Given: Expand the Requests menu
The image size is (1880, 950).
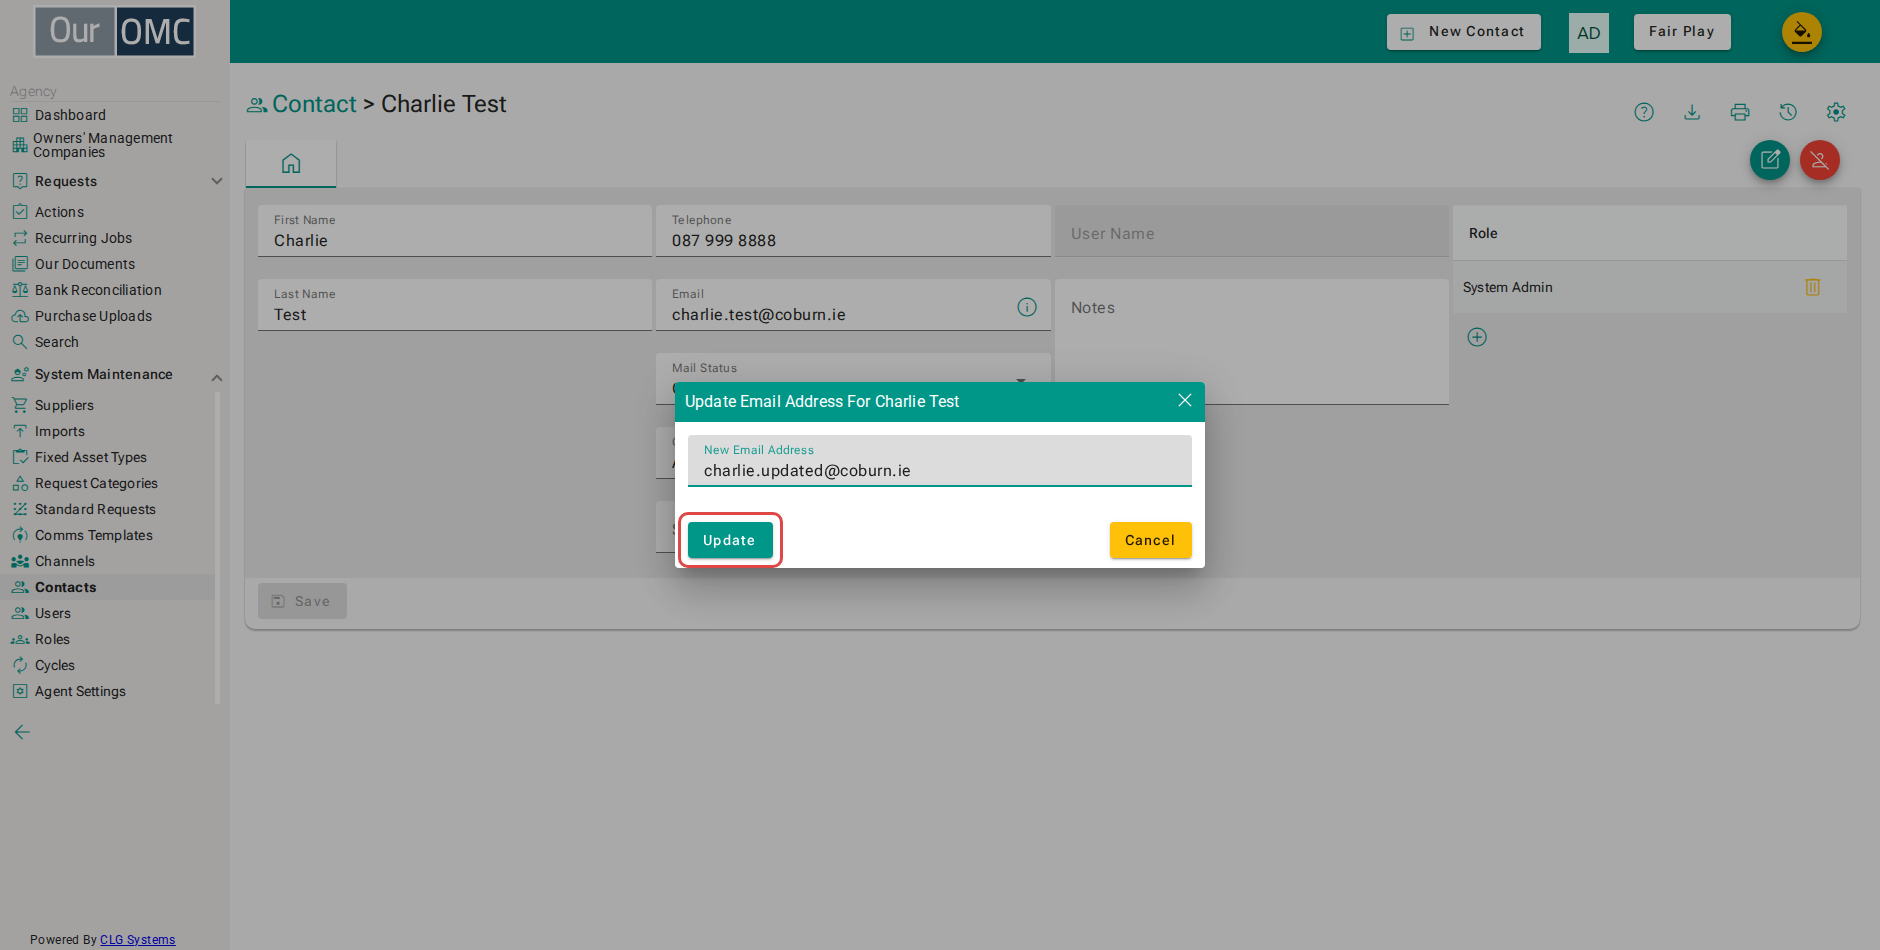Looking at the screenshot, I should [x=217, y=181].
